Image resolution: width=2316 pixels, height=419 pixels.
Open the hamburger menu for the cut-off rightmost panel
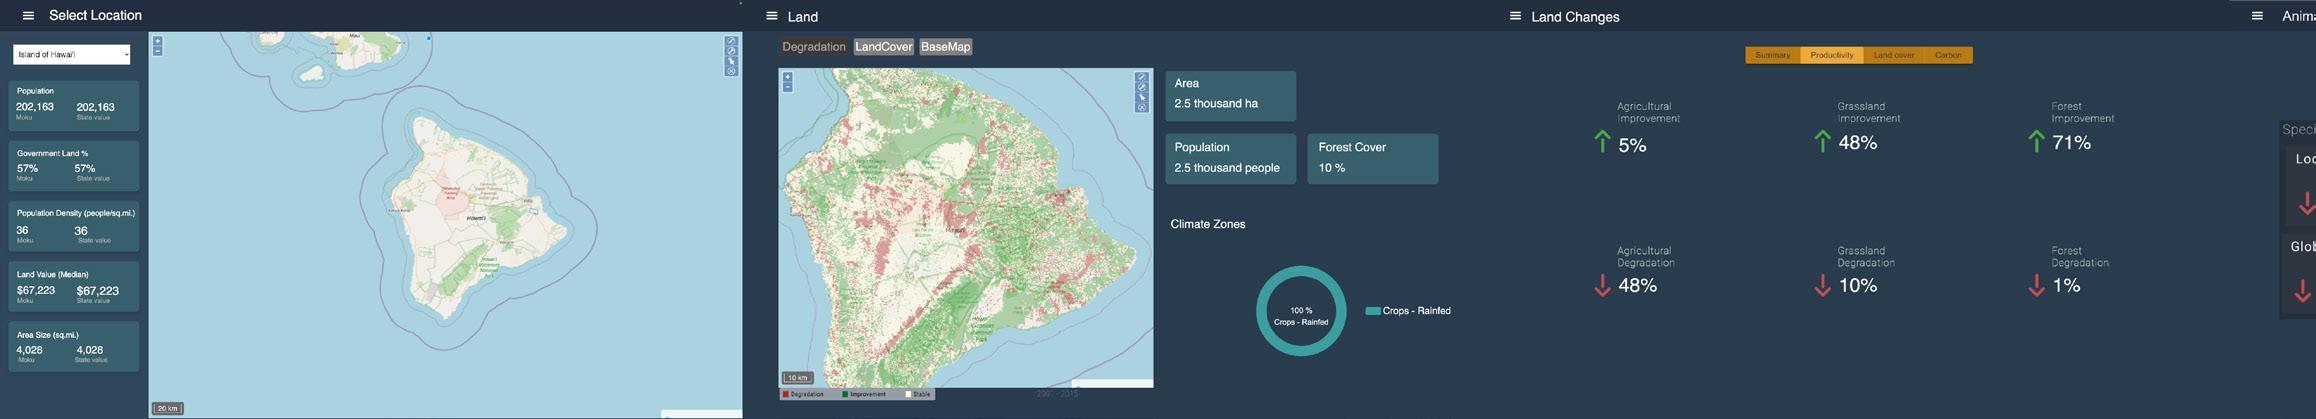(x=2257, y=16)
